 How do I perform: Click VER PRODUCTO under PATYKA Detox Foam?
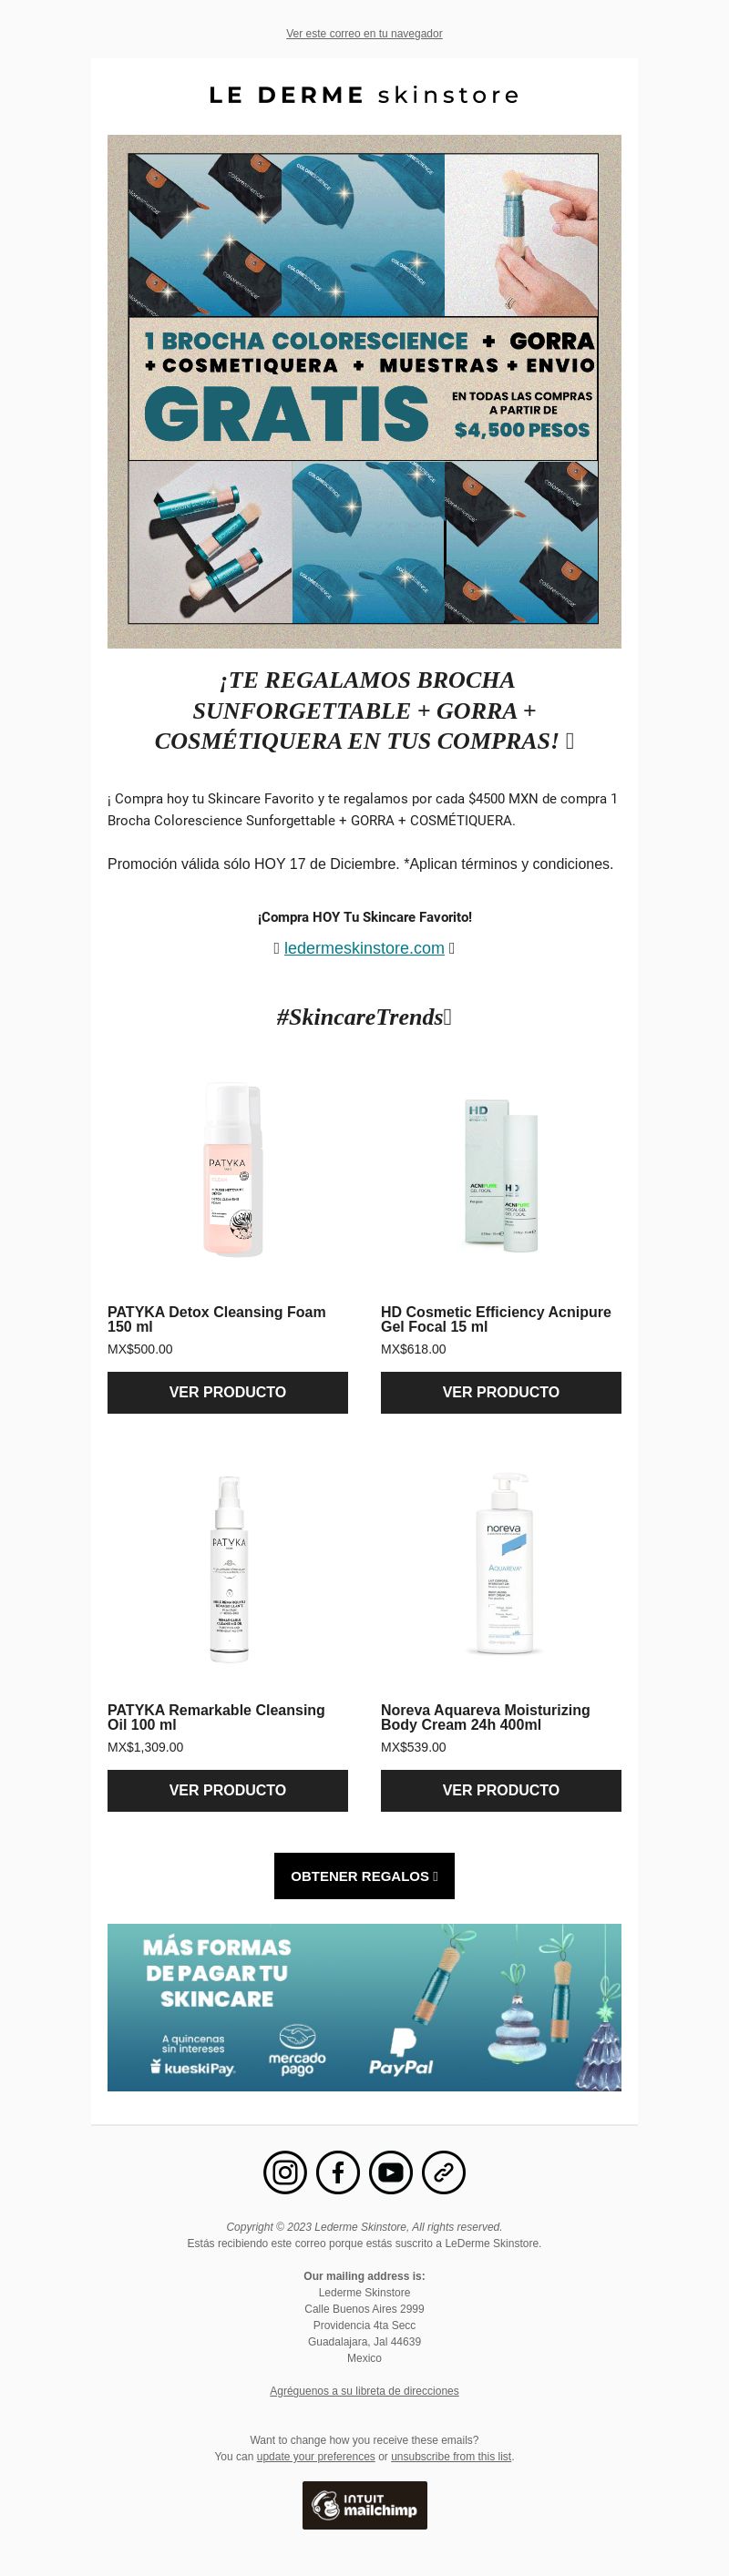click(x=228, y=1392)
